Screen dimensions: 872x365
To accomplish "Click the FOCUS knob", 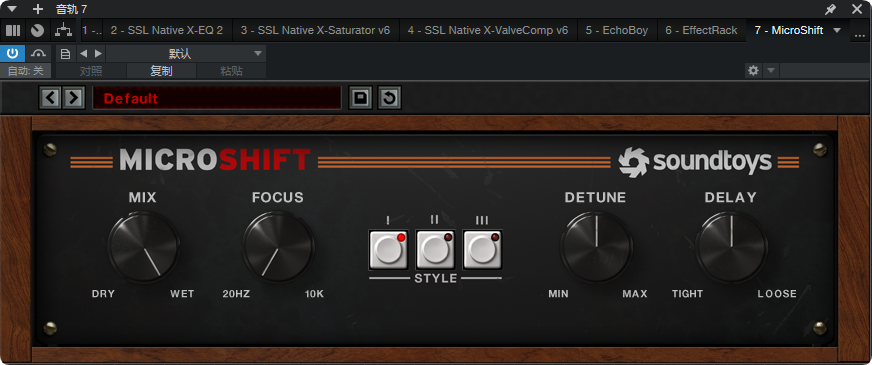I will click(x=278, y=246).
